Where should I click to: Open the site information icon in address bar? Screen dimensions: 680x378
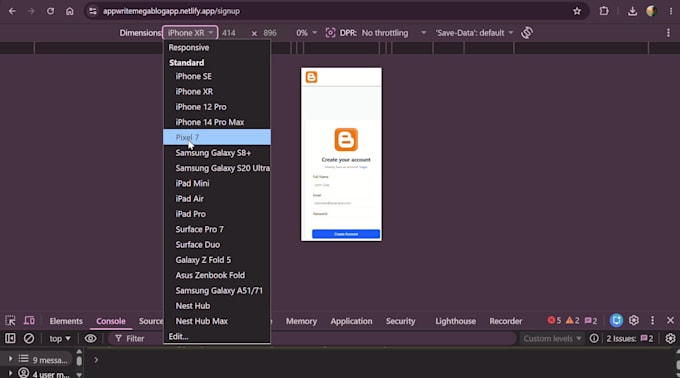93,11
